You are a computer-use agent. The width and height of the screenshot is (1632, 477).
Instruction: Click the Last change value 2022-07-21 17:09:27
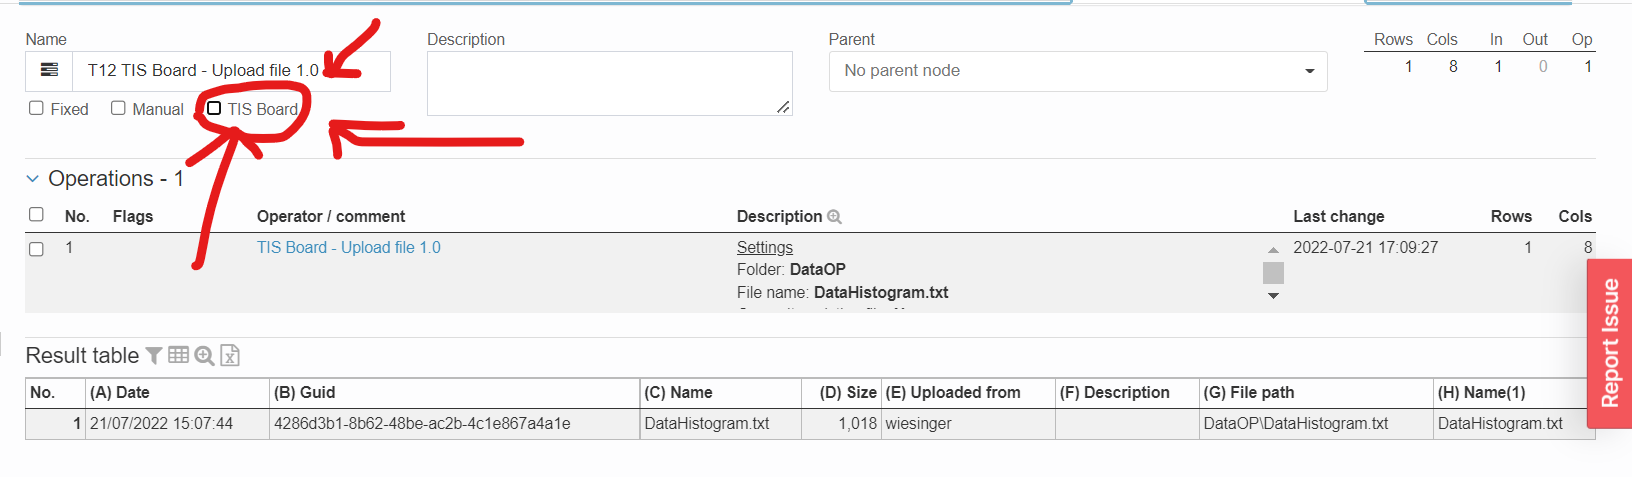[x=1366, y=247]
